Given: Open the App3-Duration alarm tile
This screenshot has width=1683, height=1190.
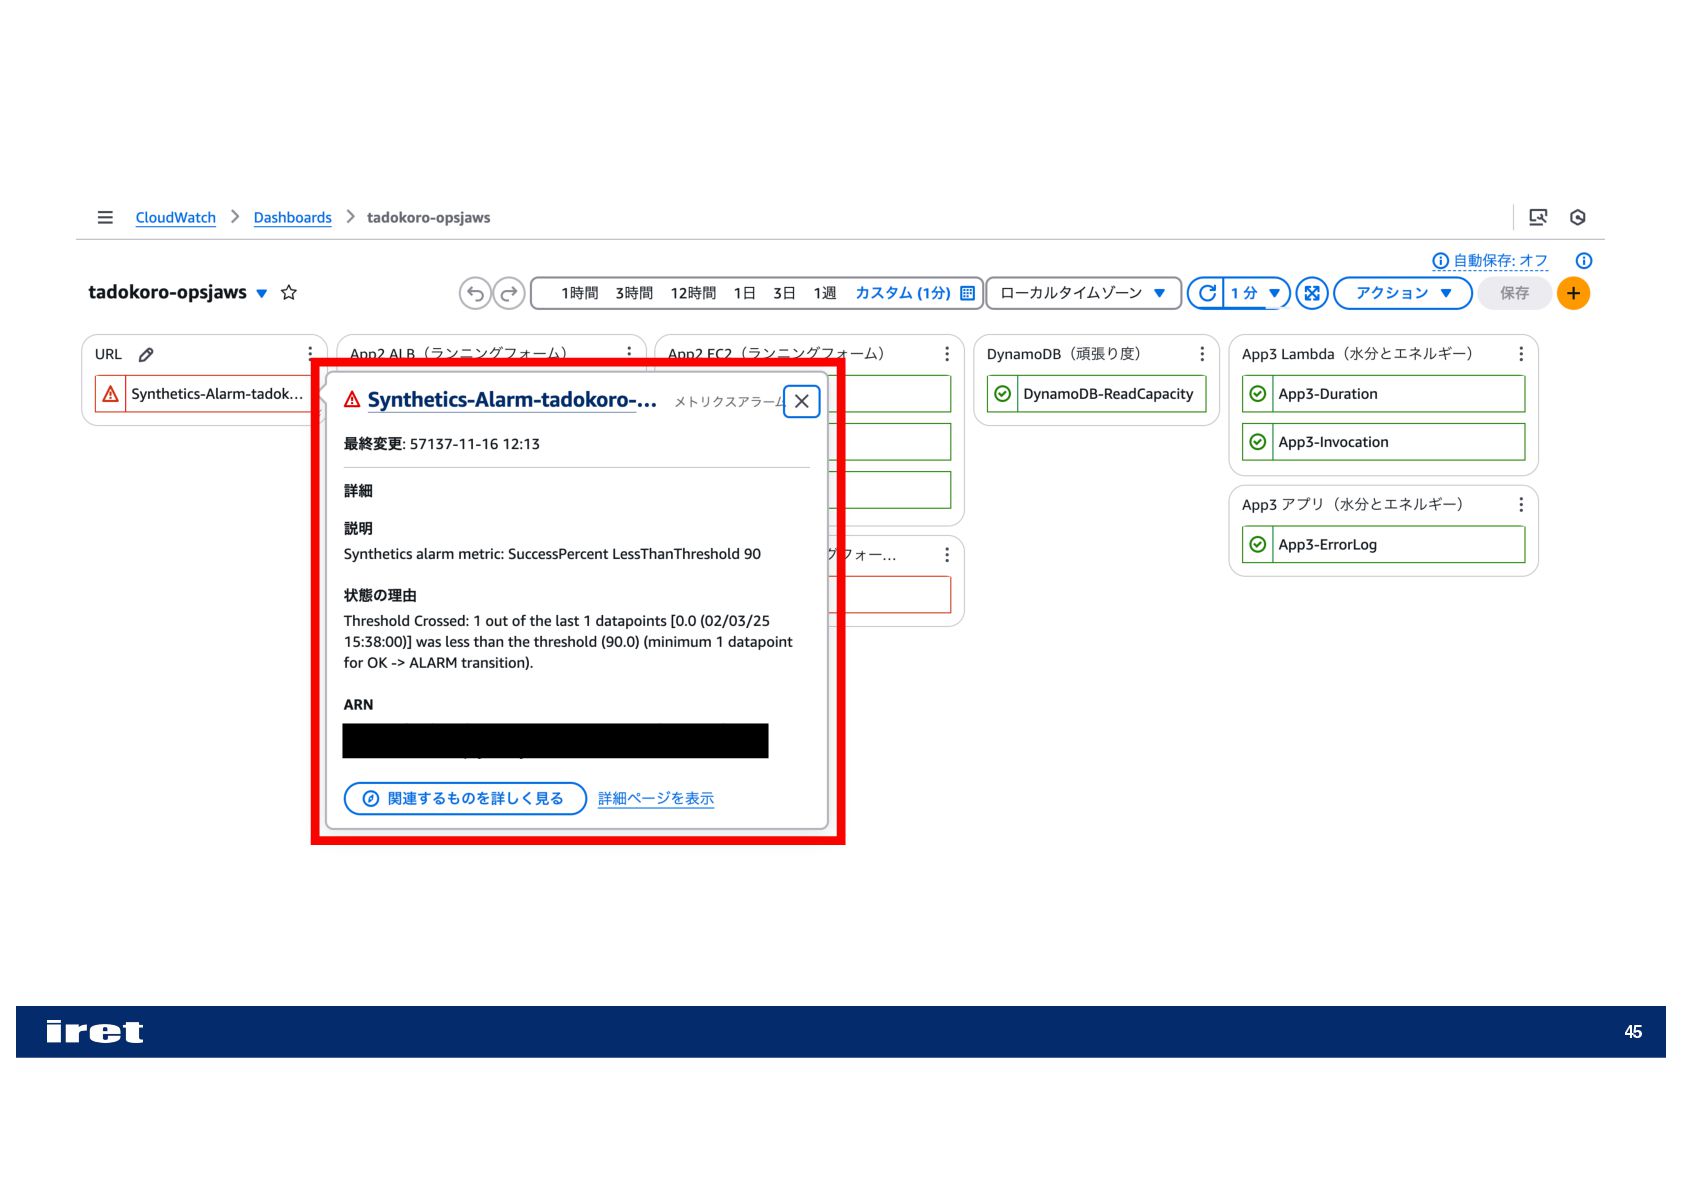Looking at the screenshot, I should tap(1383, 394).
